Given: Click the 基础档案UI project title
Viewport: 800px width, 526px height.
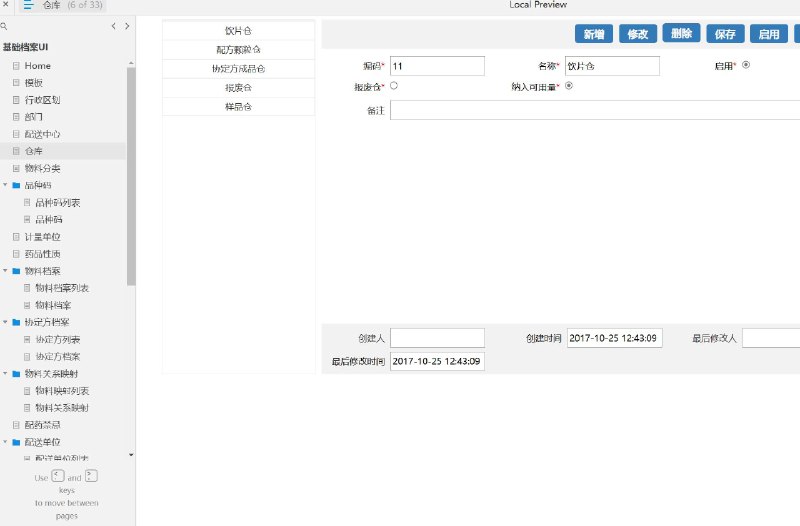Looking at the screenshot, I should pyautogui.click(x=25, y=47).
